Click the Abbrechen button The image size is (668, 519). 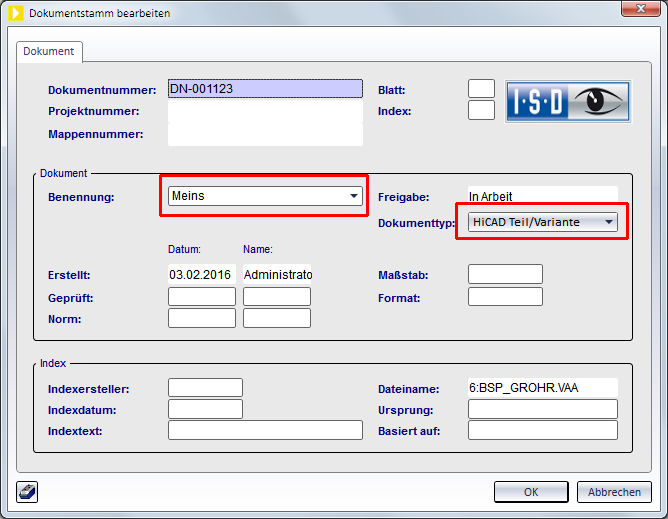(614, 492)
